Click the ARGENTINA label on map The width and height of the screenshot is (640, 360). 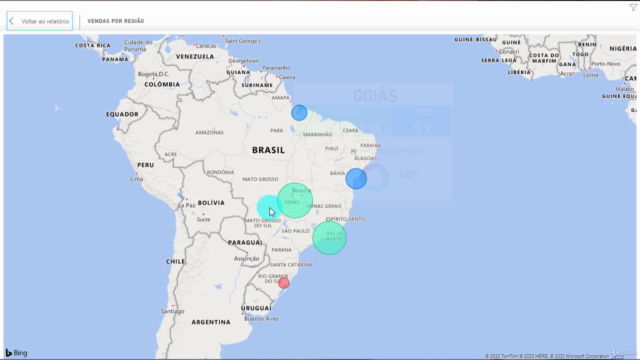pyautogui.click(x=211, y=322)
